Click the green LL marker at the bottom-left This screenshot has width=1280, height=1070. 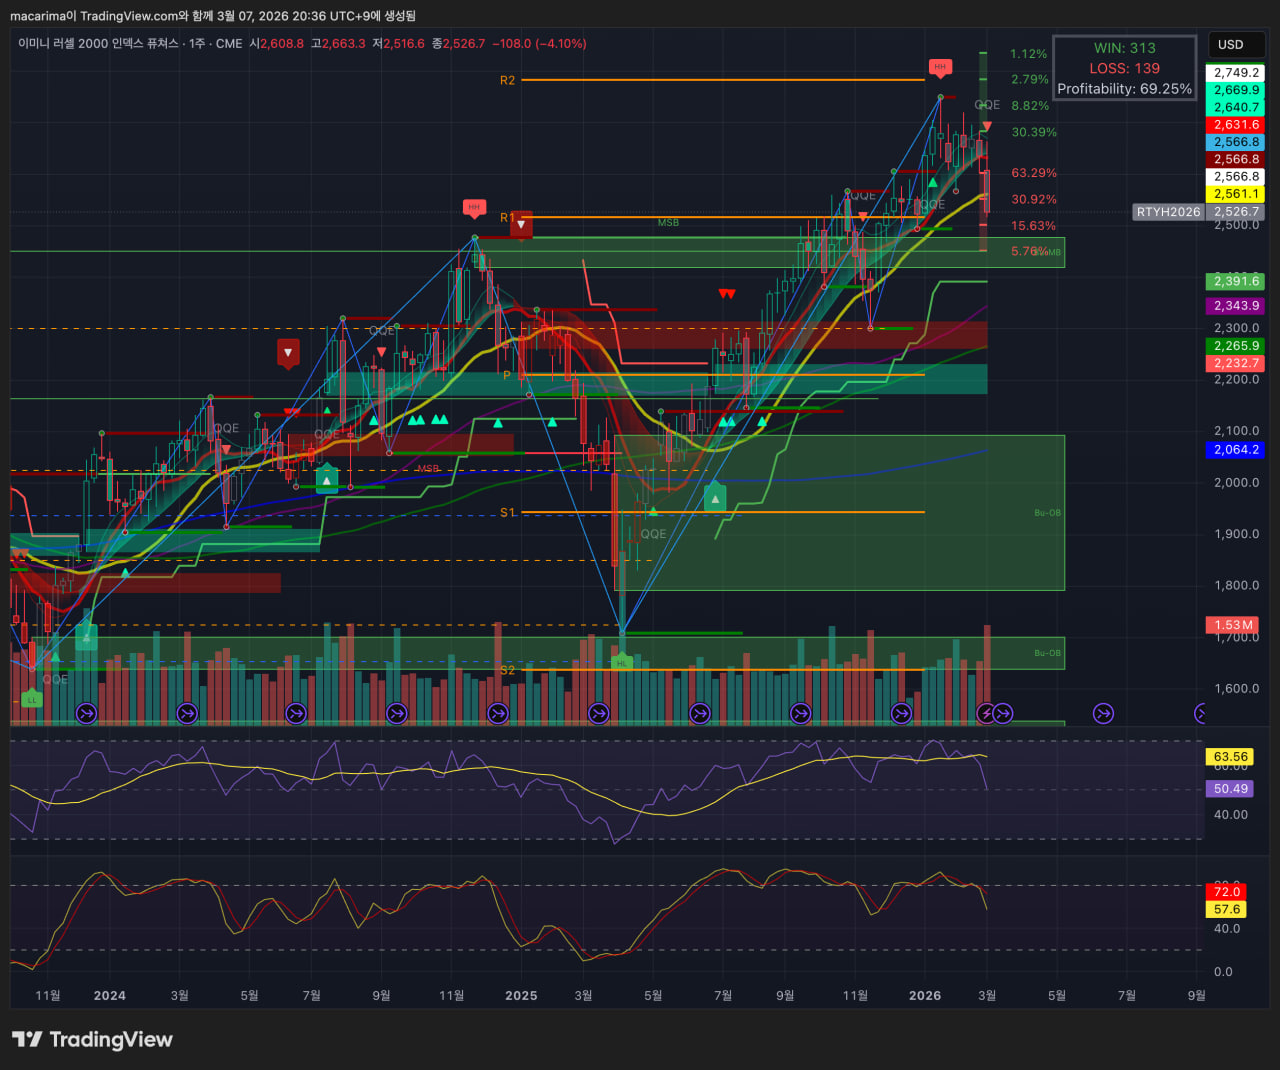(x=31, y=699)
